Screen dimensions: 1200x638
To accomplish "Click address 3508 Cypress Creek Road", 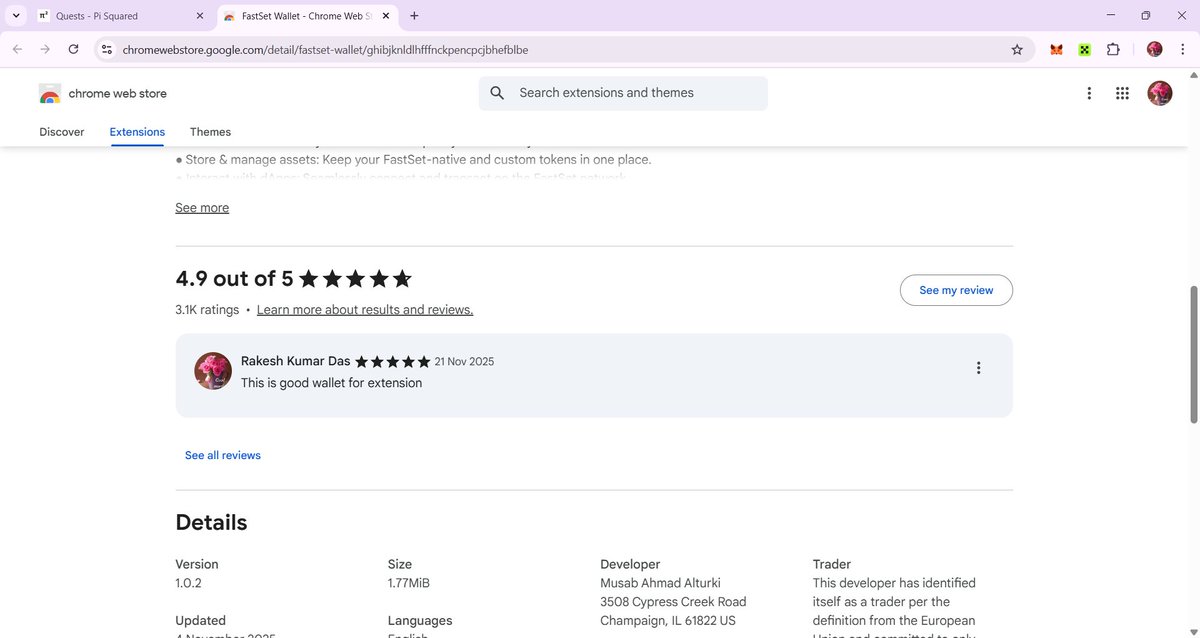I will click(673, 602).
